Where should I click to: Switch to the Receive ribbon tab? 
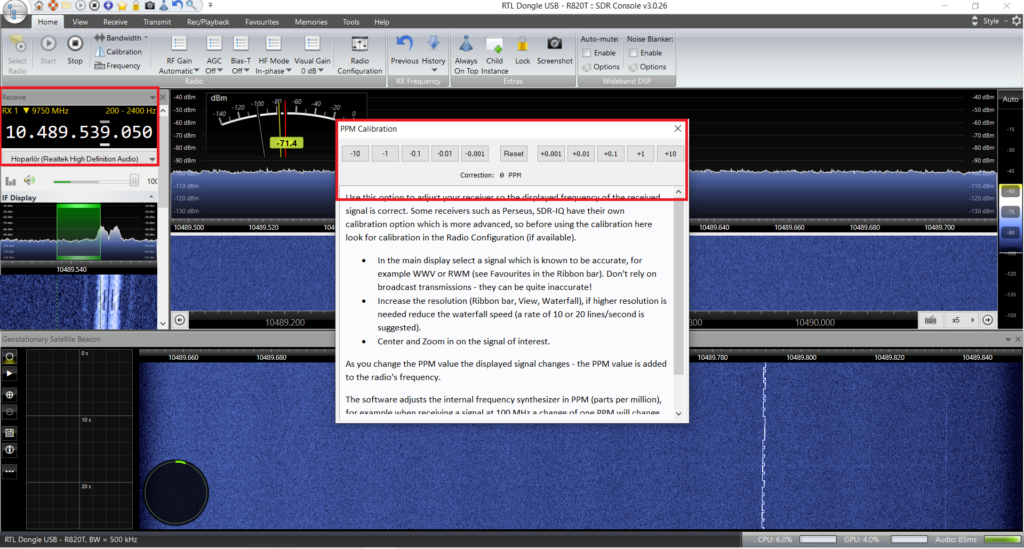tap(115, 21)
